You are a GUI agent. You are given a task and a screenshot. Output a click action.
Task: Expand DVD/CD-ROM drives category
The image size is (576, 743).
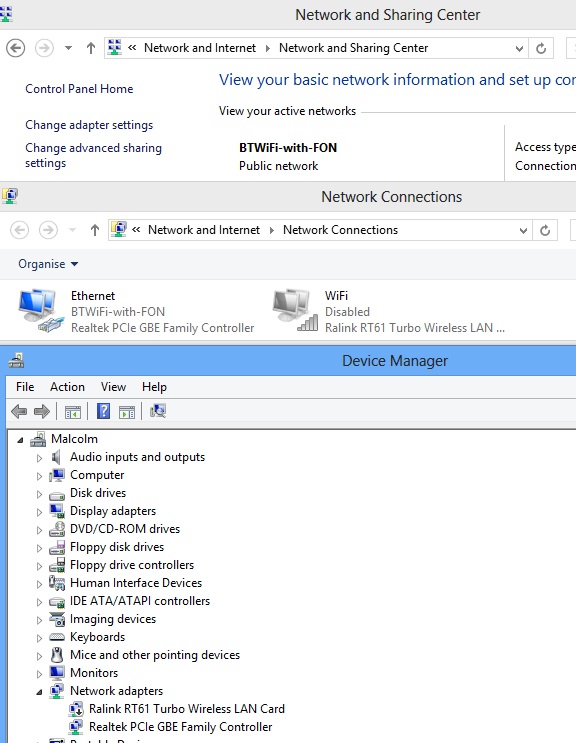tap(39, 530)
